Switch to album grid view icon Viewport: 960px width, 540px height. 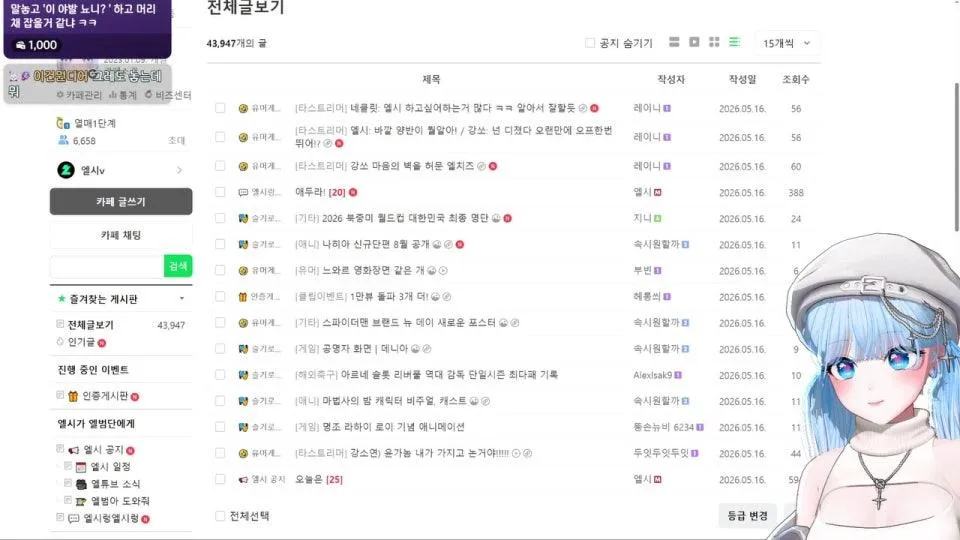click(714, 42)
